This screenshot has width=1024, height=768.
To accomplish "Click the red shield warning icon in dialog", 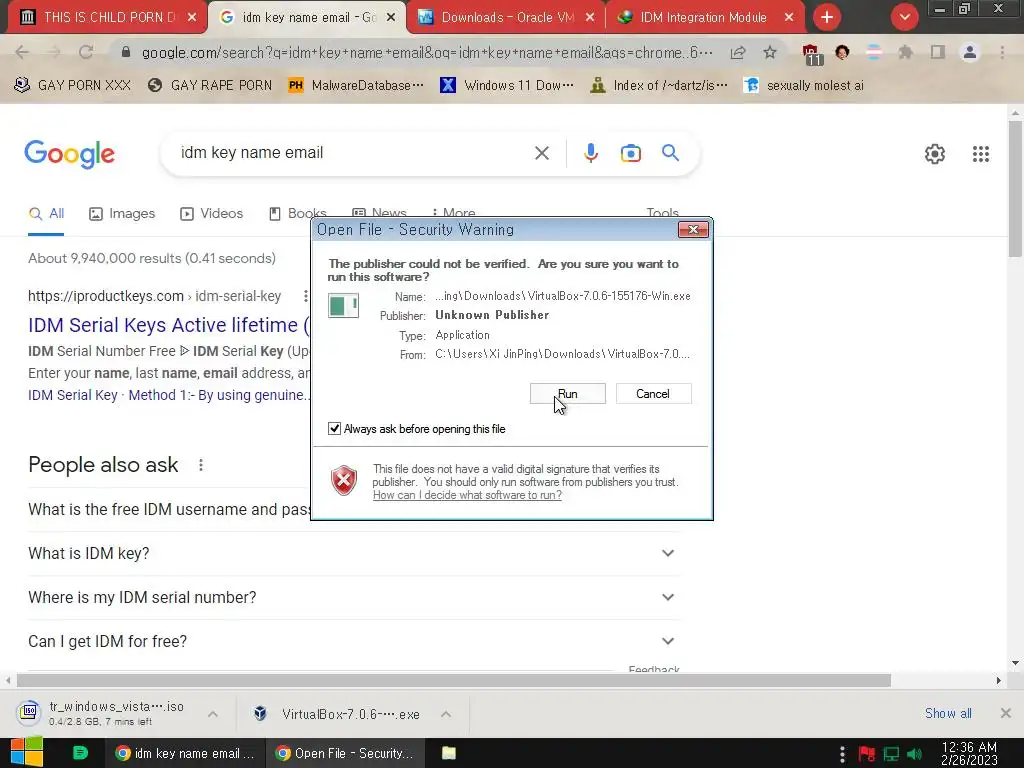I will 344,481.
